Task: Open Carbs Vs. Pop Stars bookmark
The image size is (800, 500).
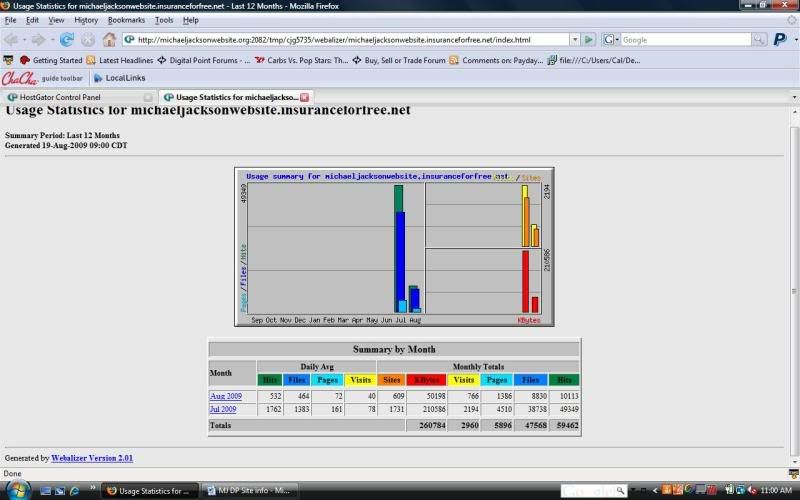Action: click(x=302, y=60)
